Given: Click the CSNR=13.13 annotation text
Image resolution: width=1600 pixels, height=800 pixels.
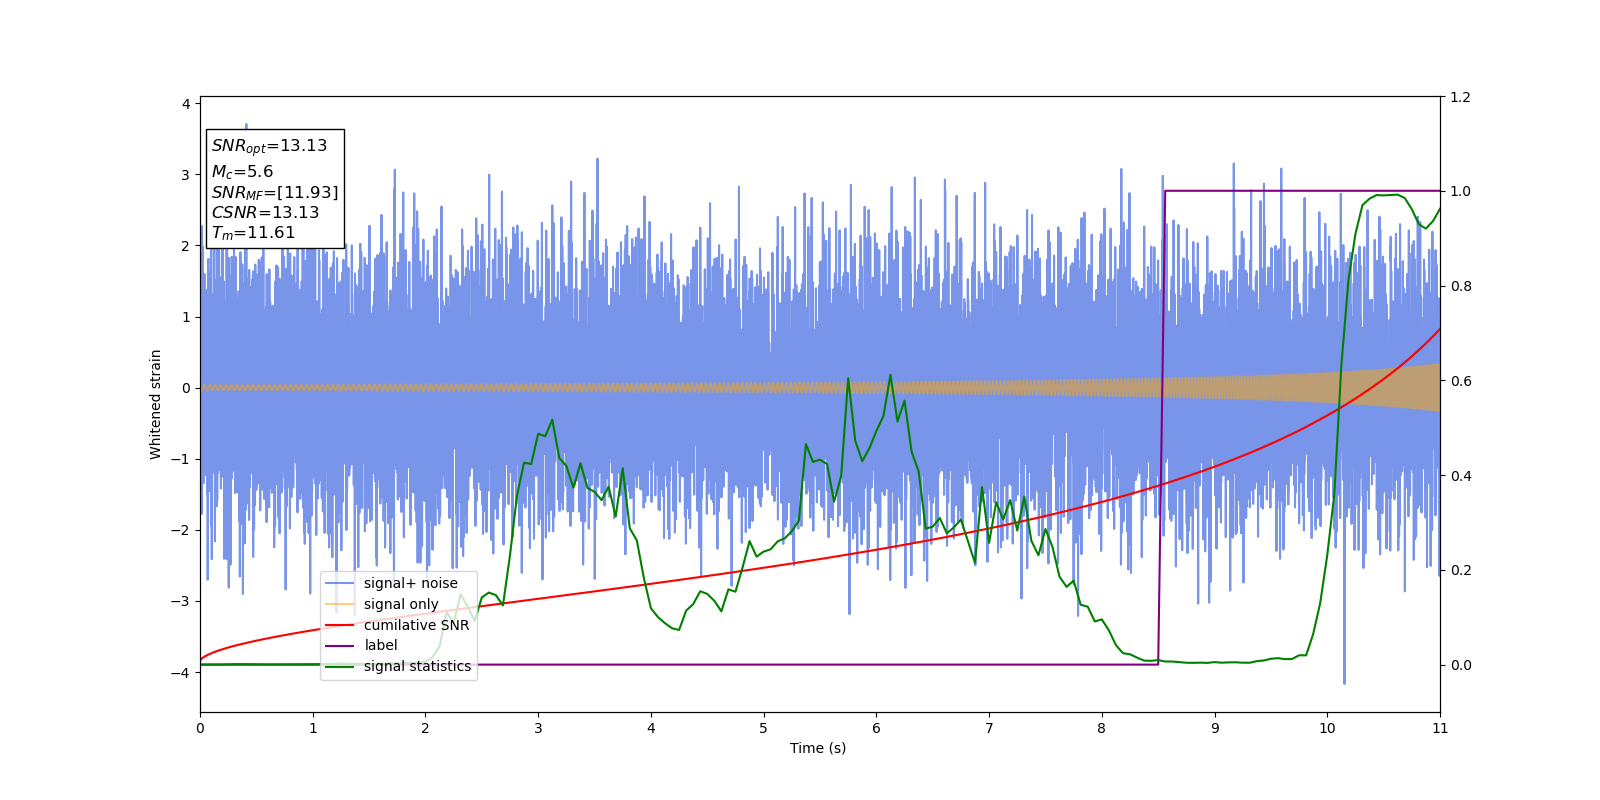Looking at the screenshot, I should [265, 213].
